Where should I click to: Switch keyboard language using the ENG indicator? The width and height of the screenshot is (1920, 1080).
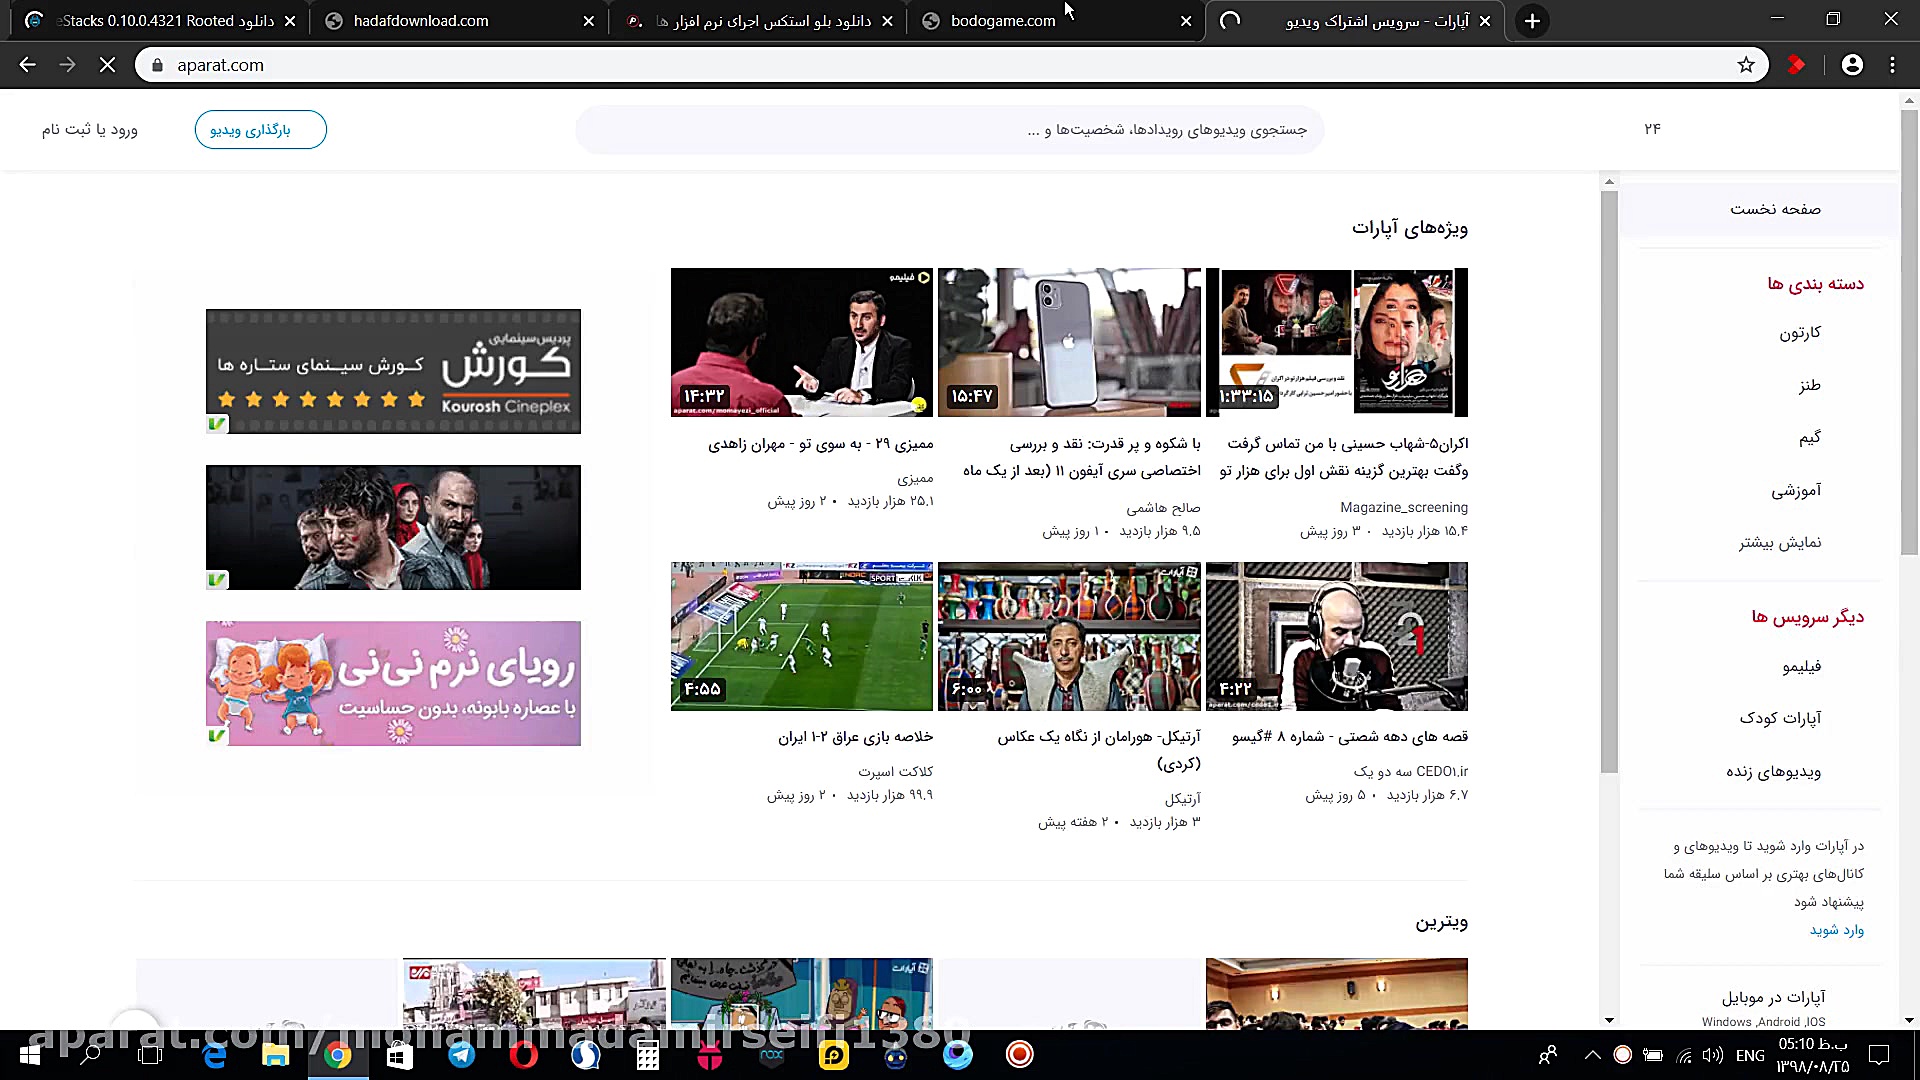pyautogui.click(x=1750, y=1055)
